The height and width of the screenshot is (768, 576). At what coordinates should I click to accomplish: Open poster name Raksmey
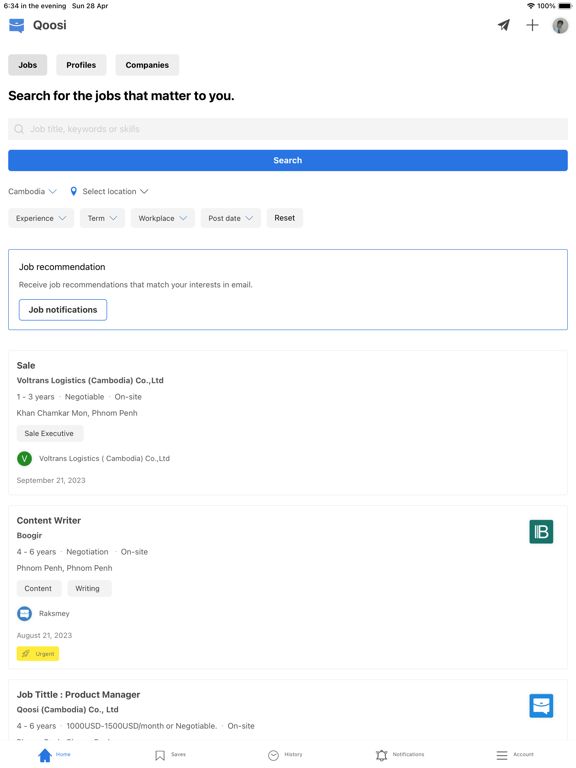click(54, 614)
